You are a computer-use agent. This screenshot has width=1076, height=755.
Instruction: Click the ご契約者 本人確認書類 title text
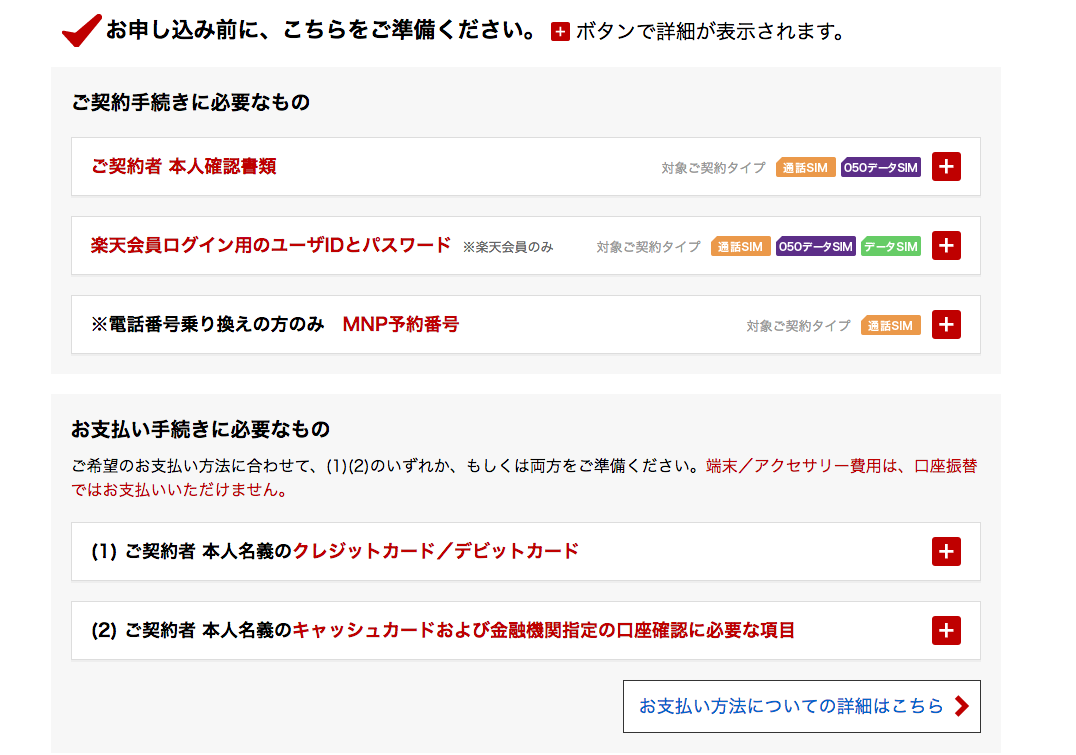(184, 167)
